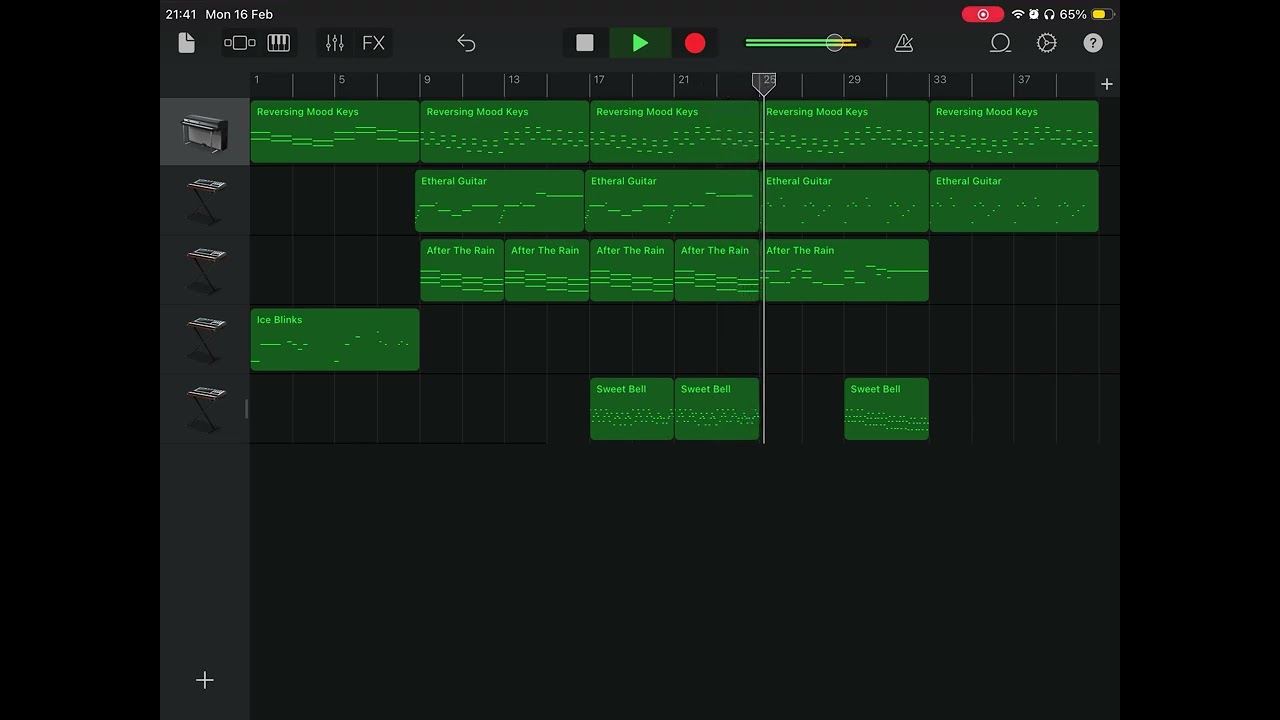
Task: Tap the battery icon in status bar
Action: click(1101, 14)
